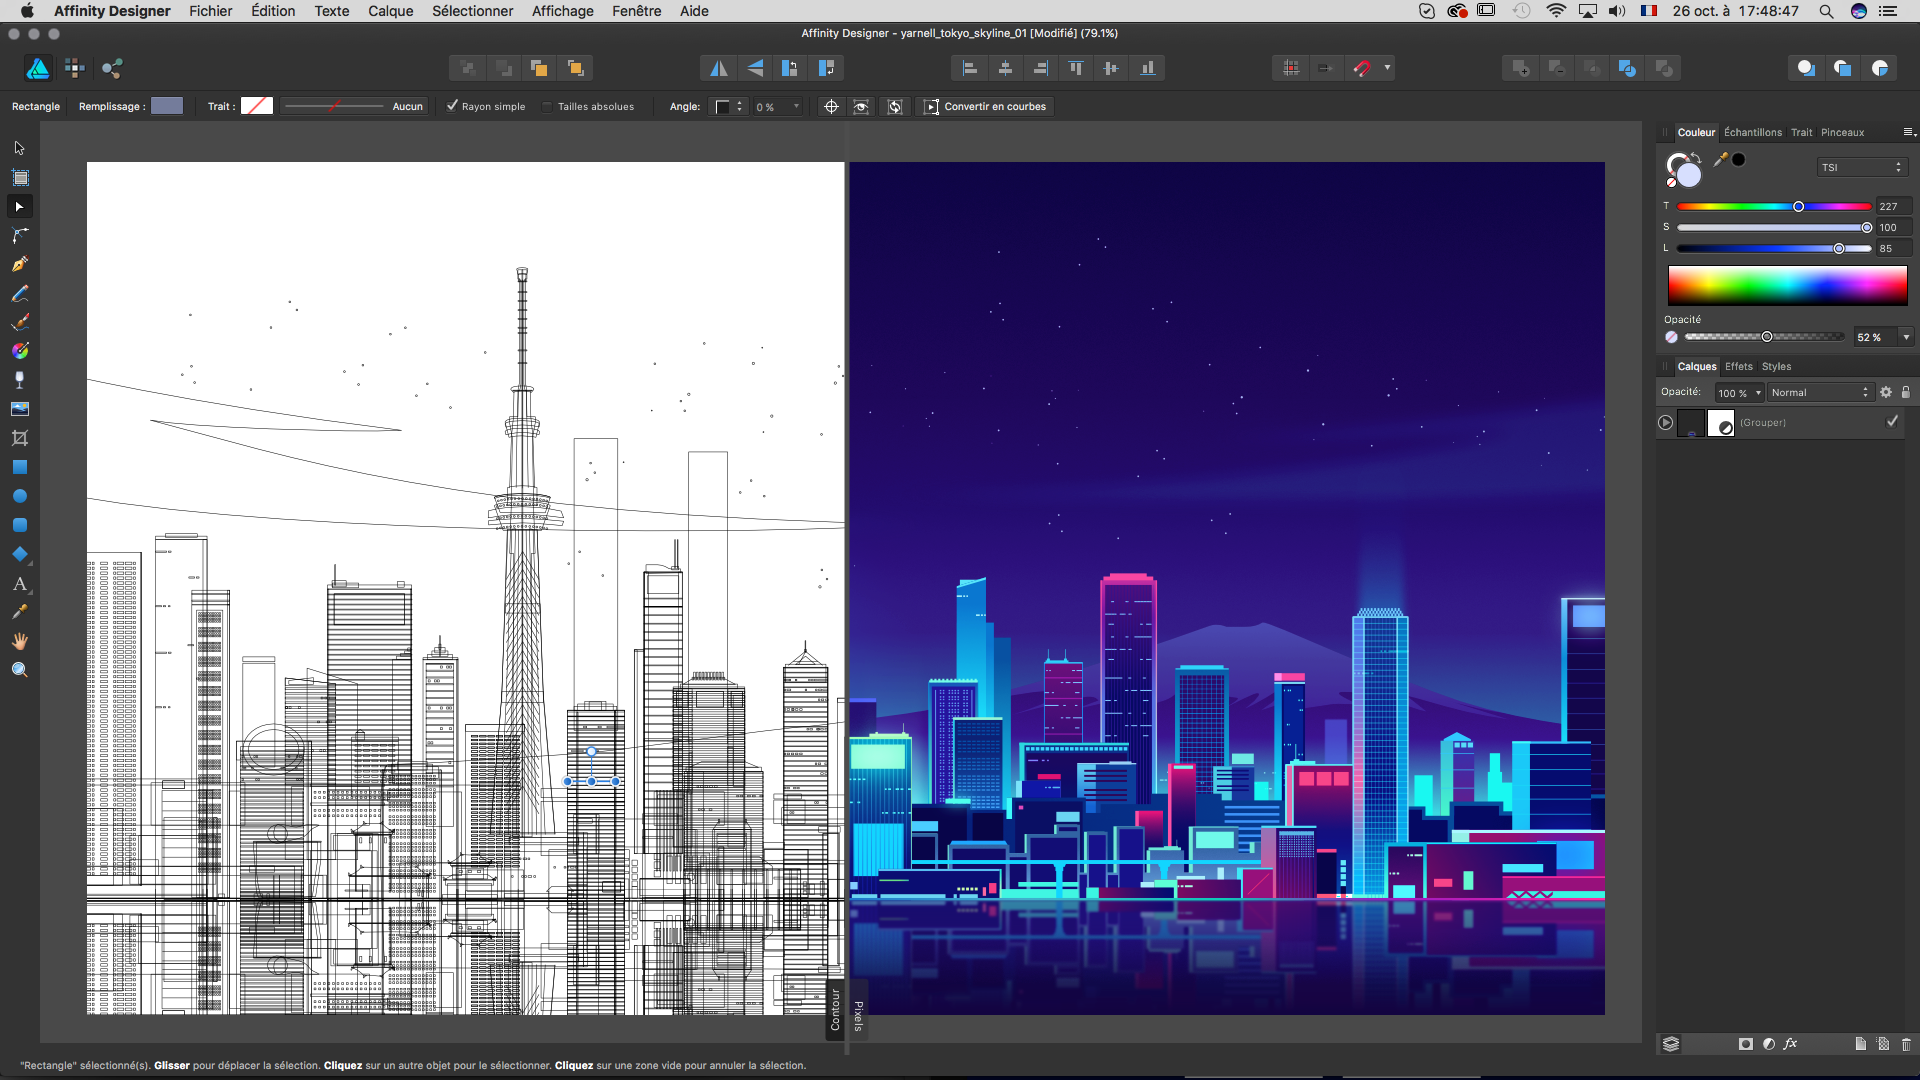
Task: Select the Pen tool
Action: [19, 264]
